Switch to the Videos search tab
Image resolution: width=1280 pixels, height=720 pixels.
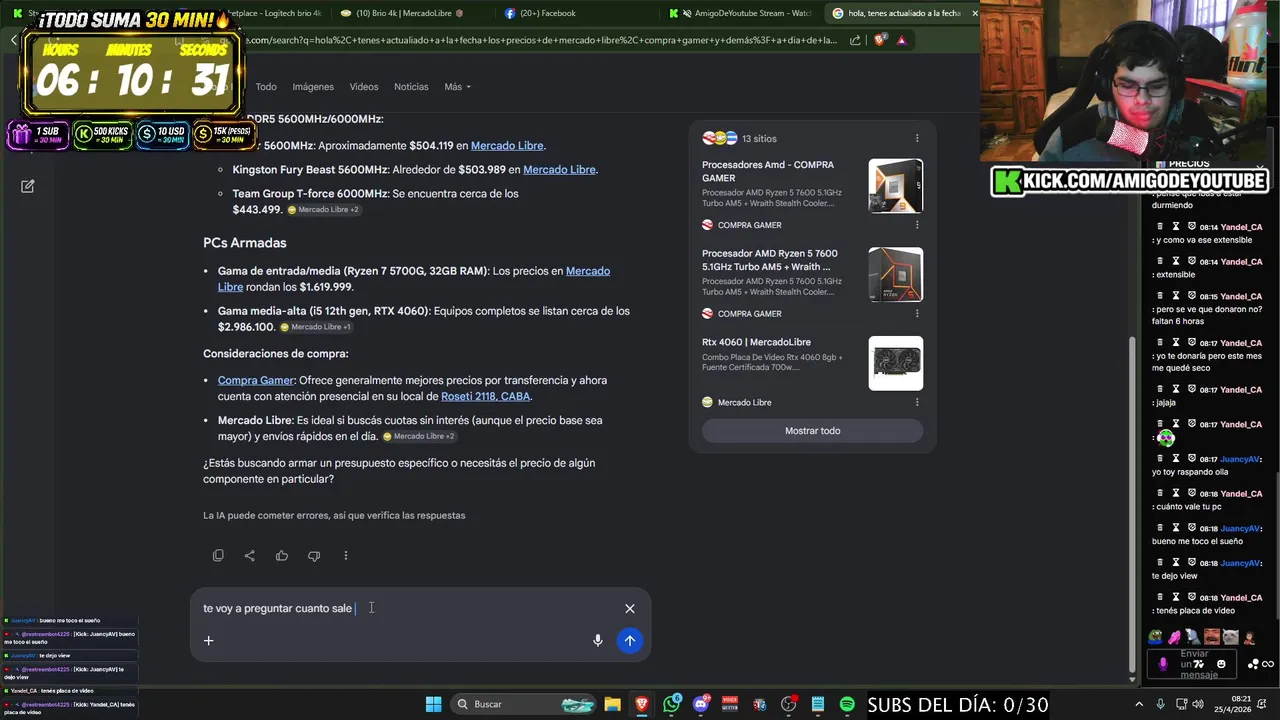(364, 87)
